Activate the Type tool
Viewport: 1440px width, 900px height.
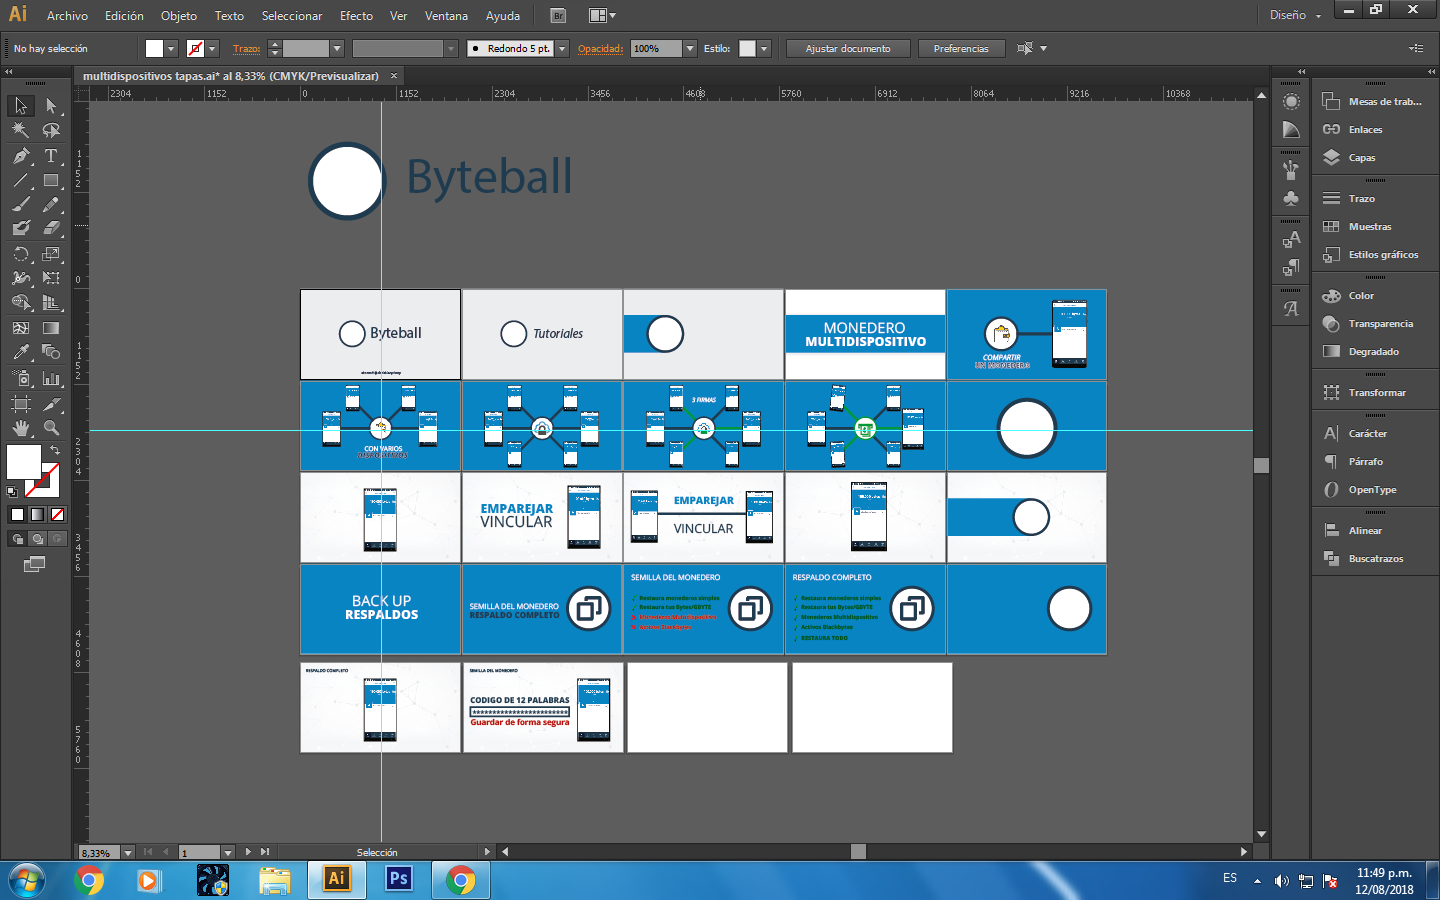click(51, 156)
